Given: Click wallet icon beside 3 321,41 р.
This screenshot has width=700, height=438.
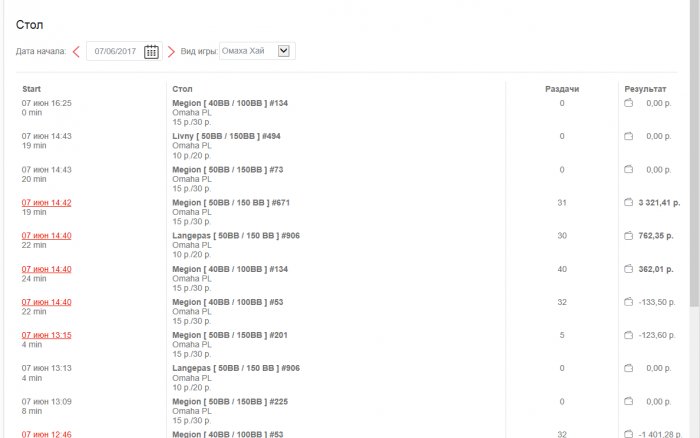Looking at the screenshot, I should coord(629,202).
